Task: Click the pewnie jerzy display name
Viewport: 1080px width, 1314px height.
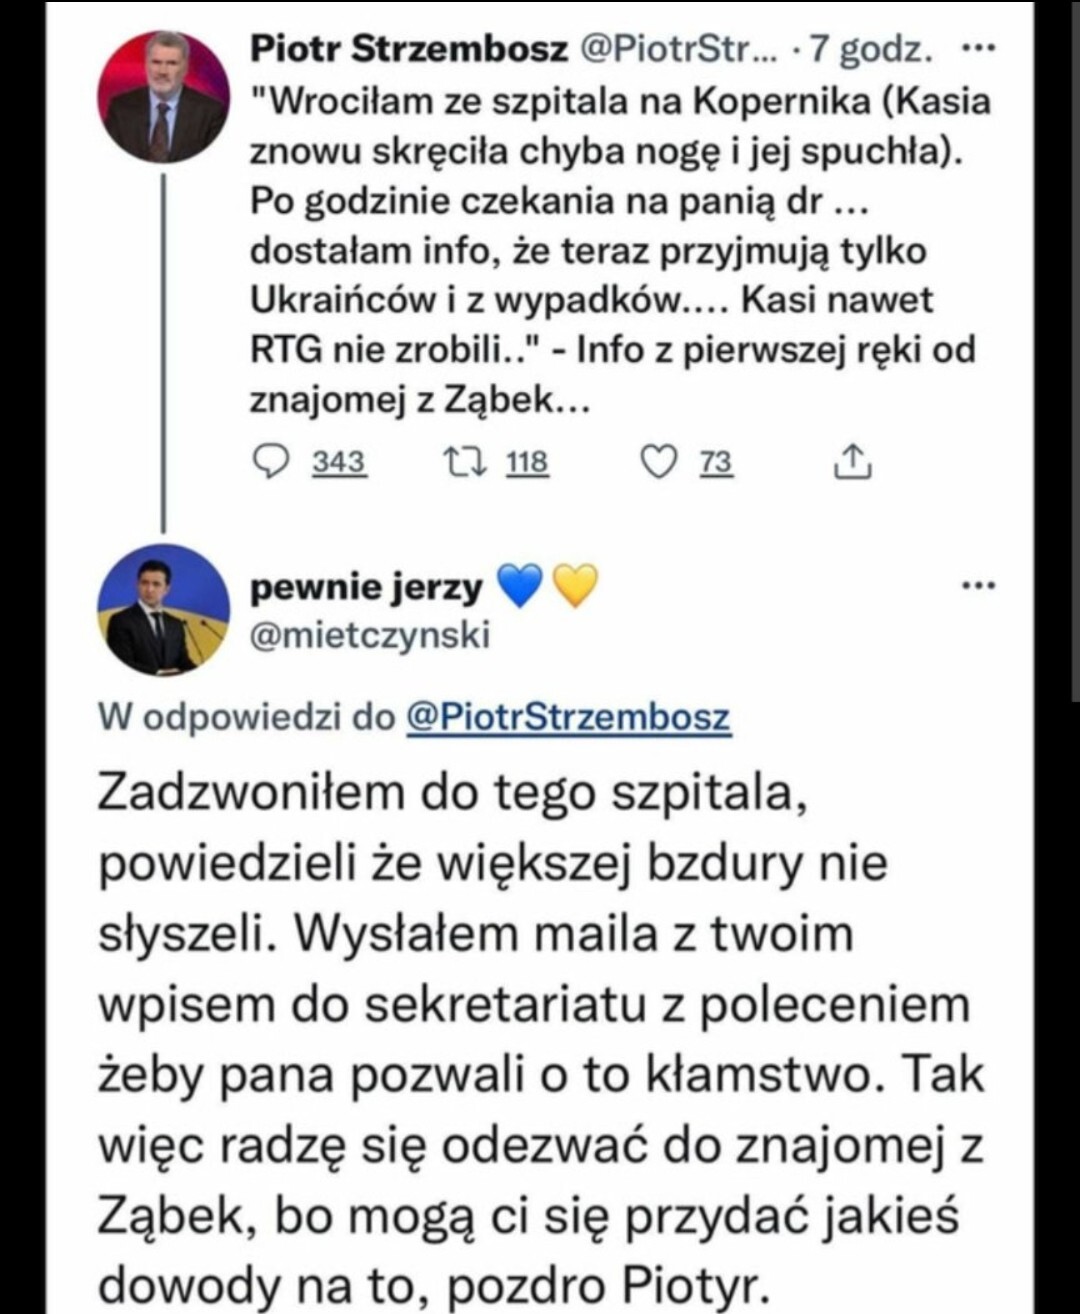Action: click(366, 587)
